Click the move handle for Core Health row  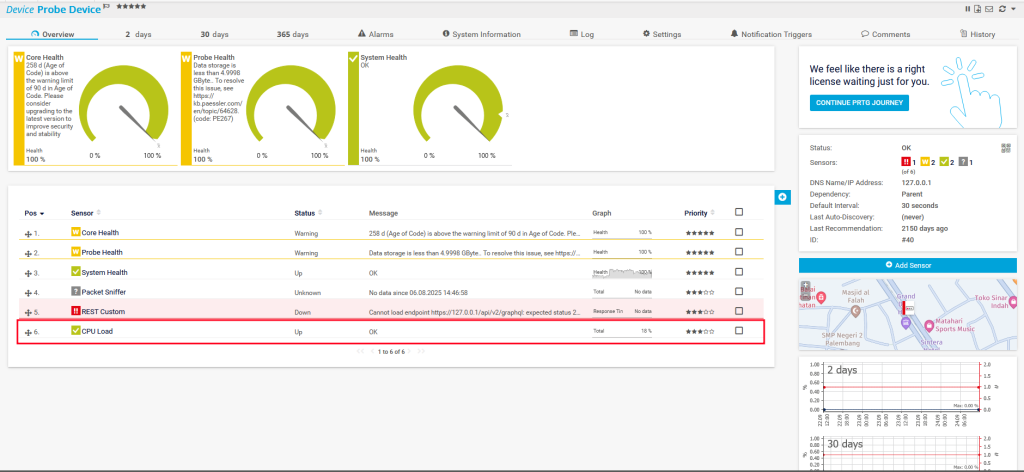click(x=29, y=232)
